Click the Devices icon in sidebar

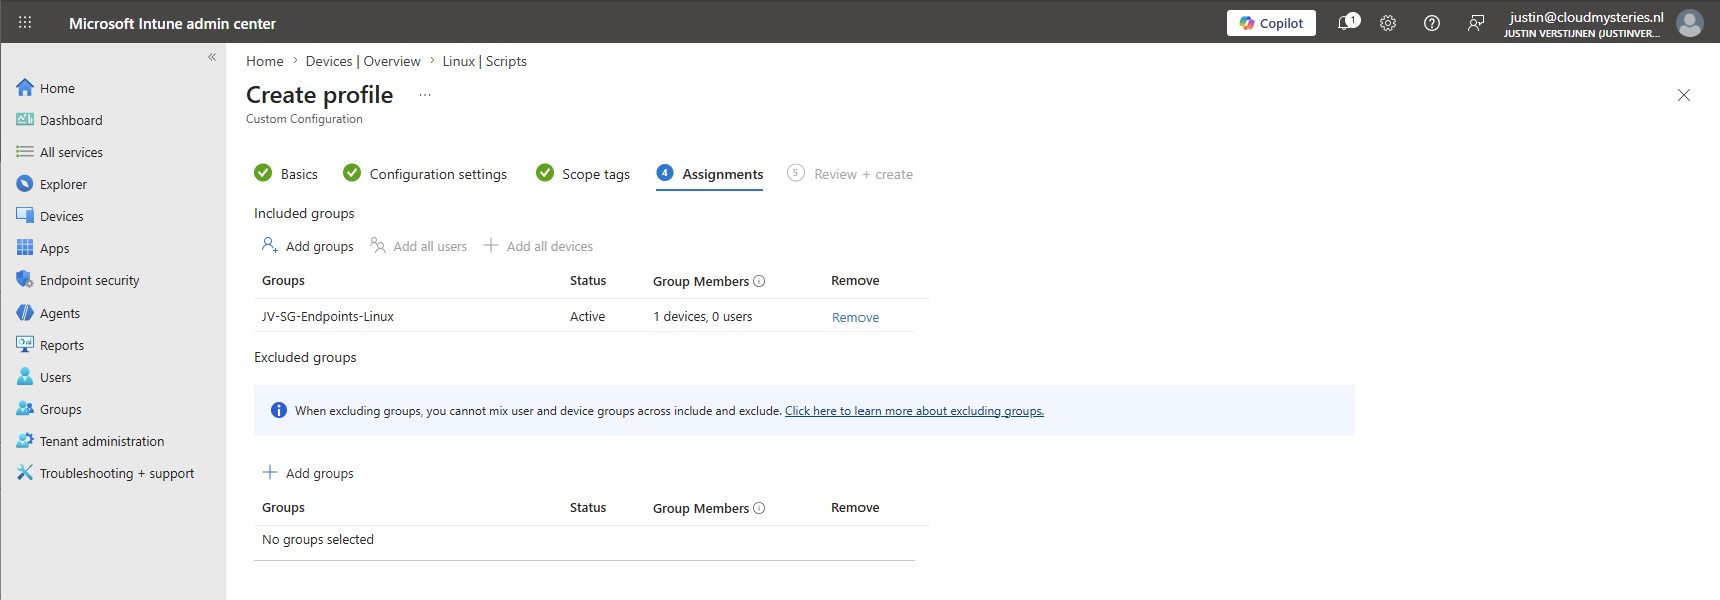(x=25, y=216)
